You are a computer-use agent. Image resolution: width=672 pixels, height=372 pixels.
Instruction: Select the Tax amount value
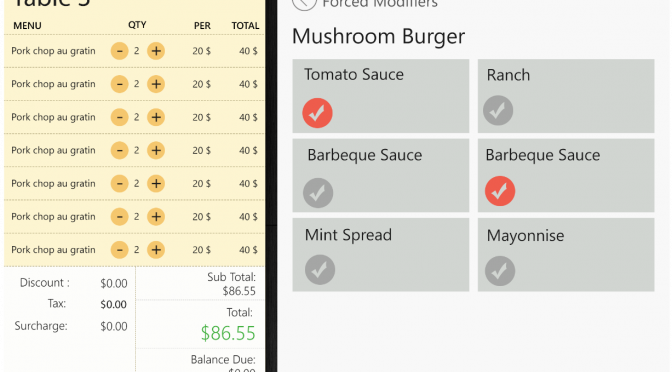coord(114,305)
